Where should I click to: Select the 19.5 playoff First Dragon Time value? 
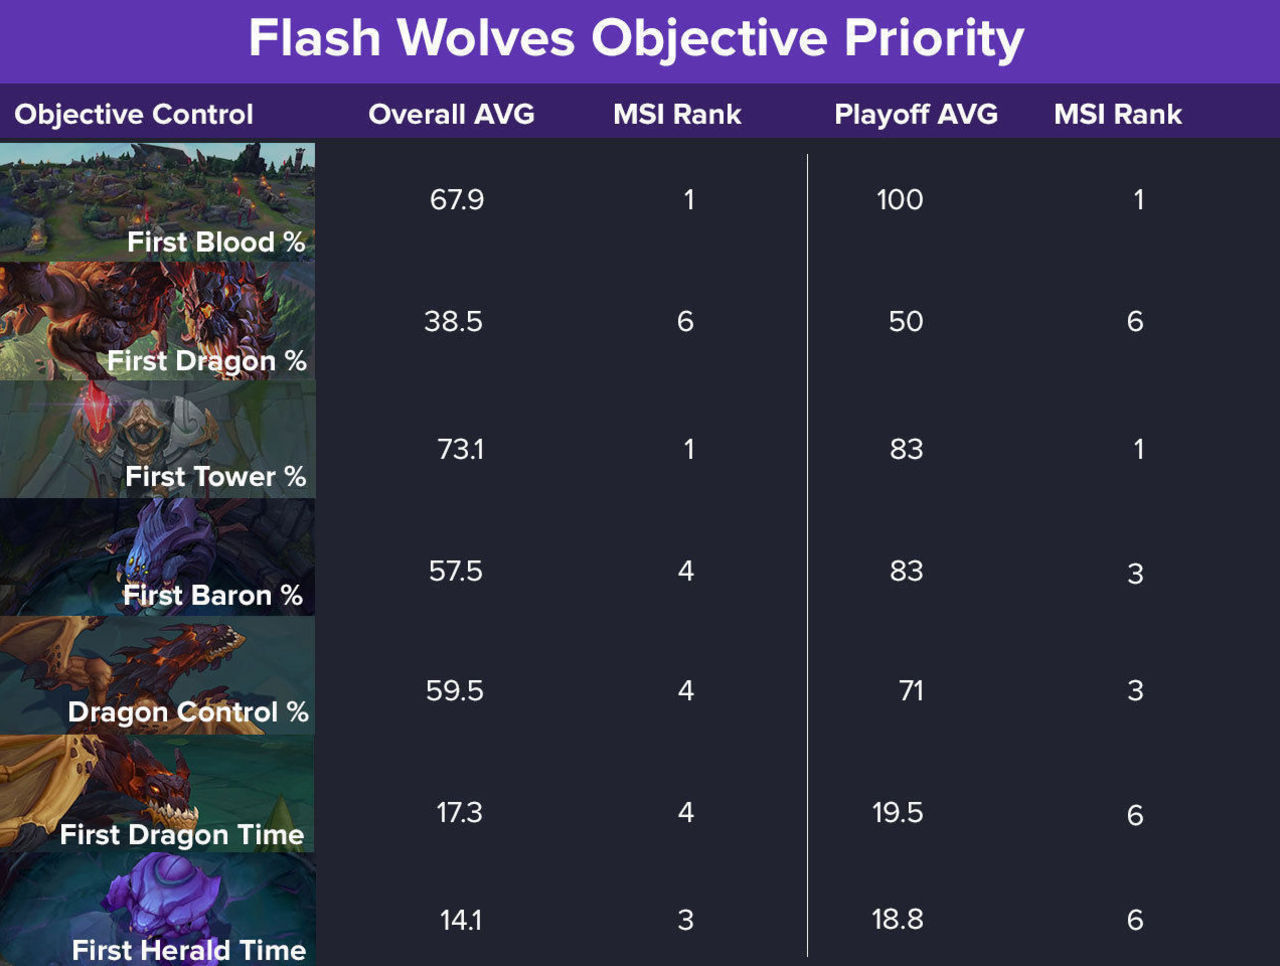tap(897, 812)
